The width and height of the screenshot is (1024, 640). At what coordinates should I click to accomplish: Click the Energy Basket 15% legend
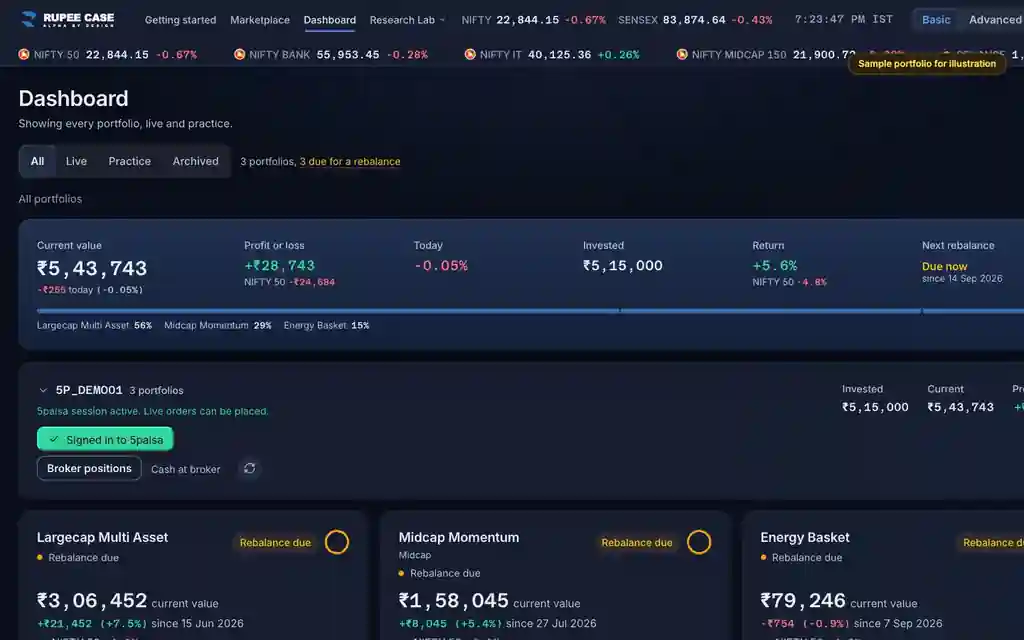[327, 325]
